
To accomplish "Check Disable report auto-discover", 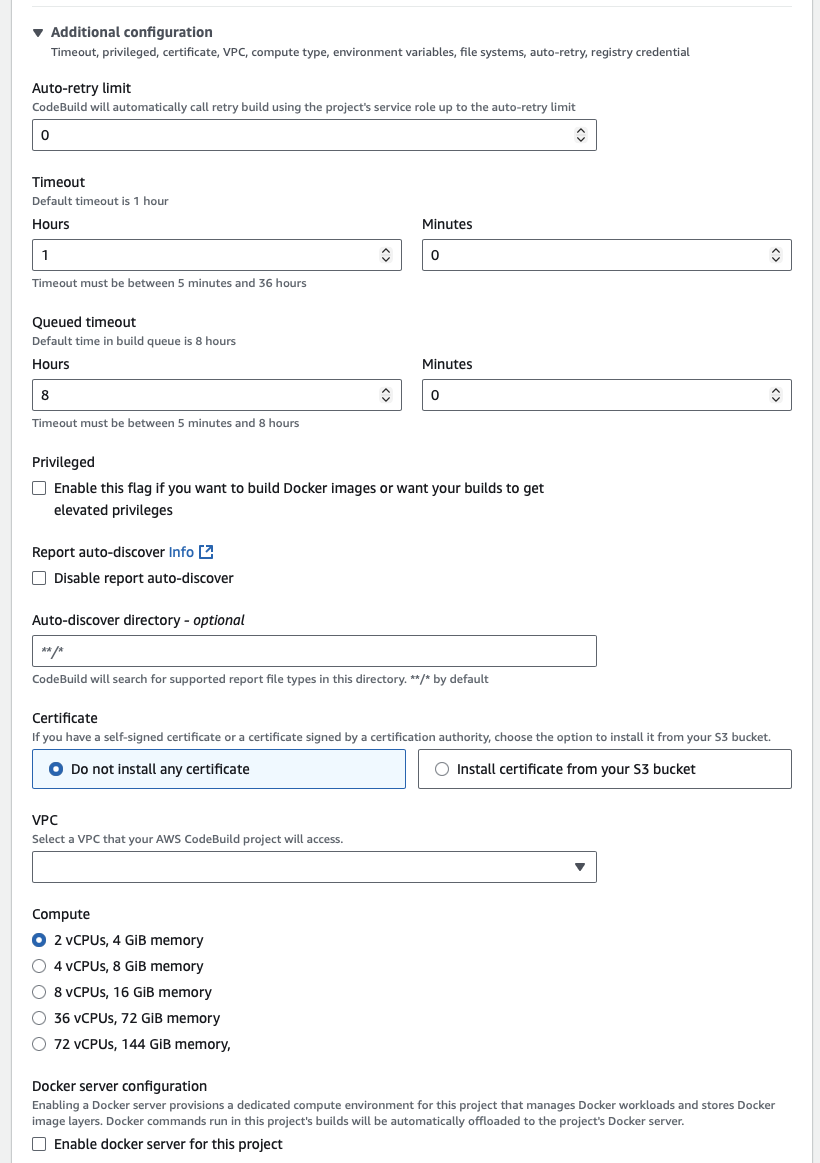I will point(39,578).
